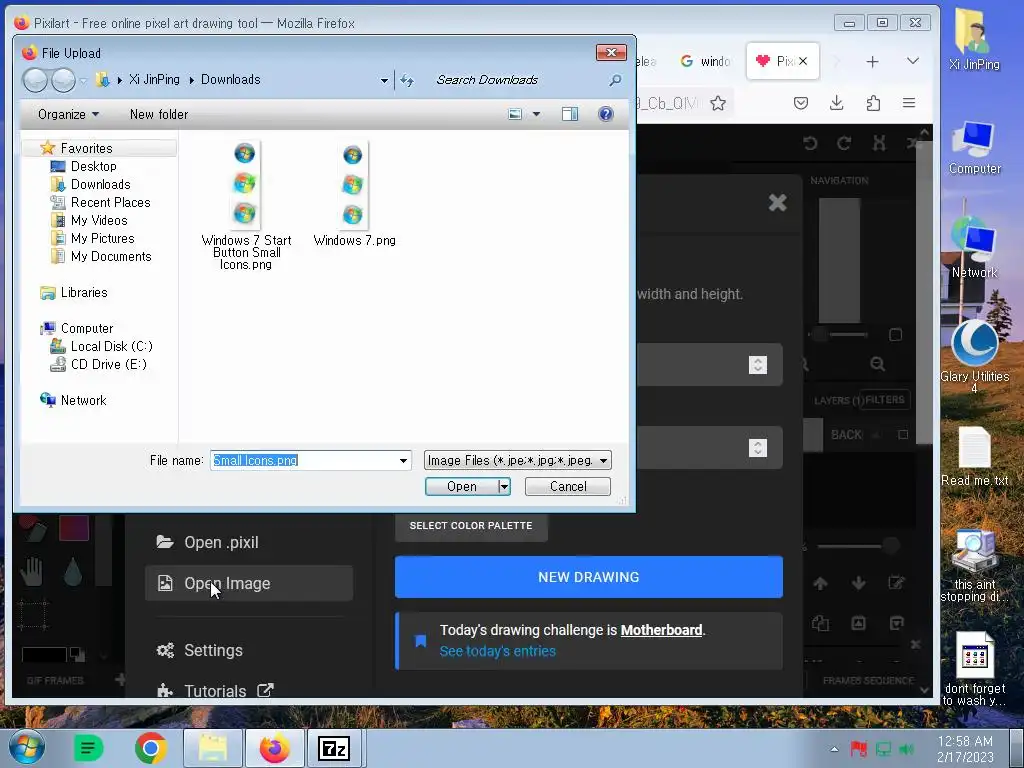This screenshot has height=768, width=1024.
Task: Click Pixilart redo icon
Action: point(844,143)
